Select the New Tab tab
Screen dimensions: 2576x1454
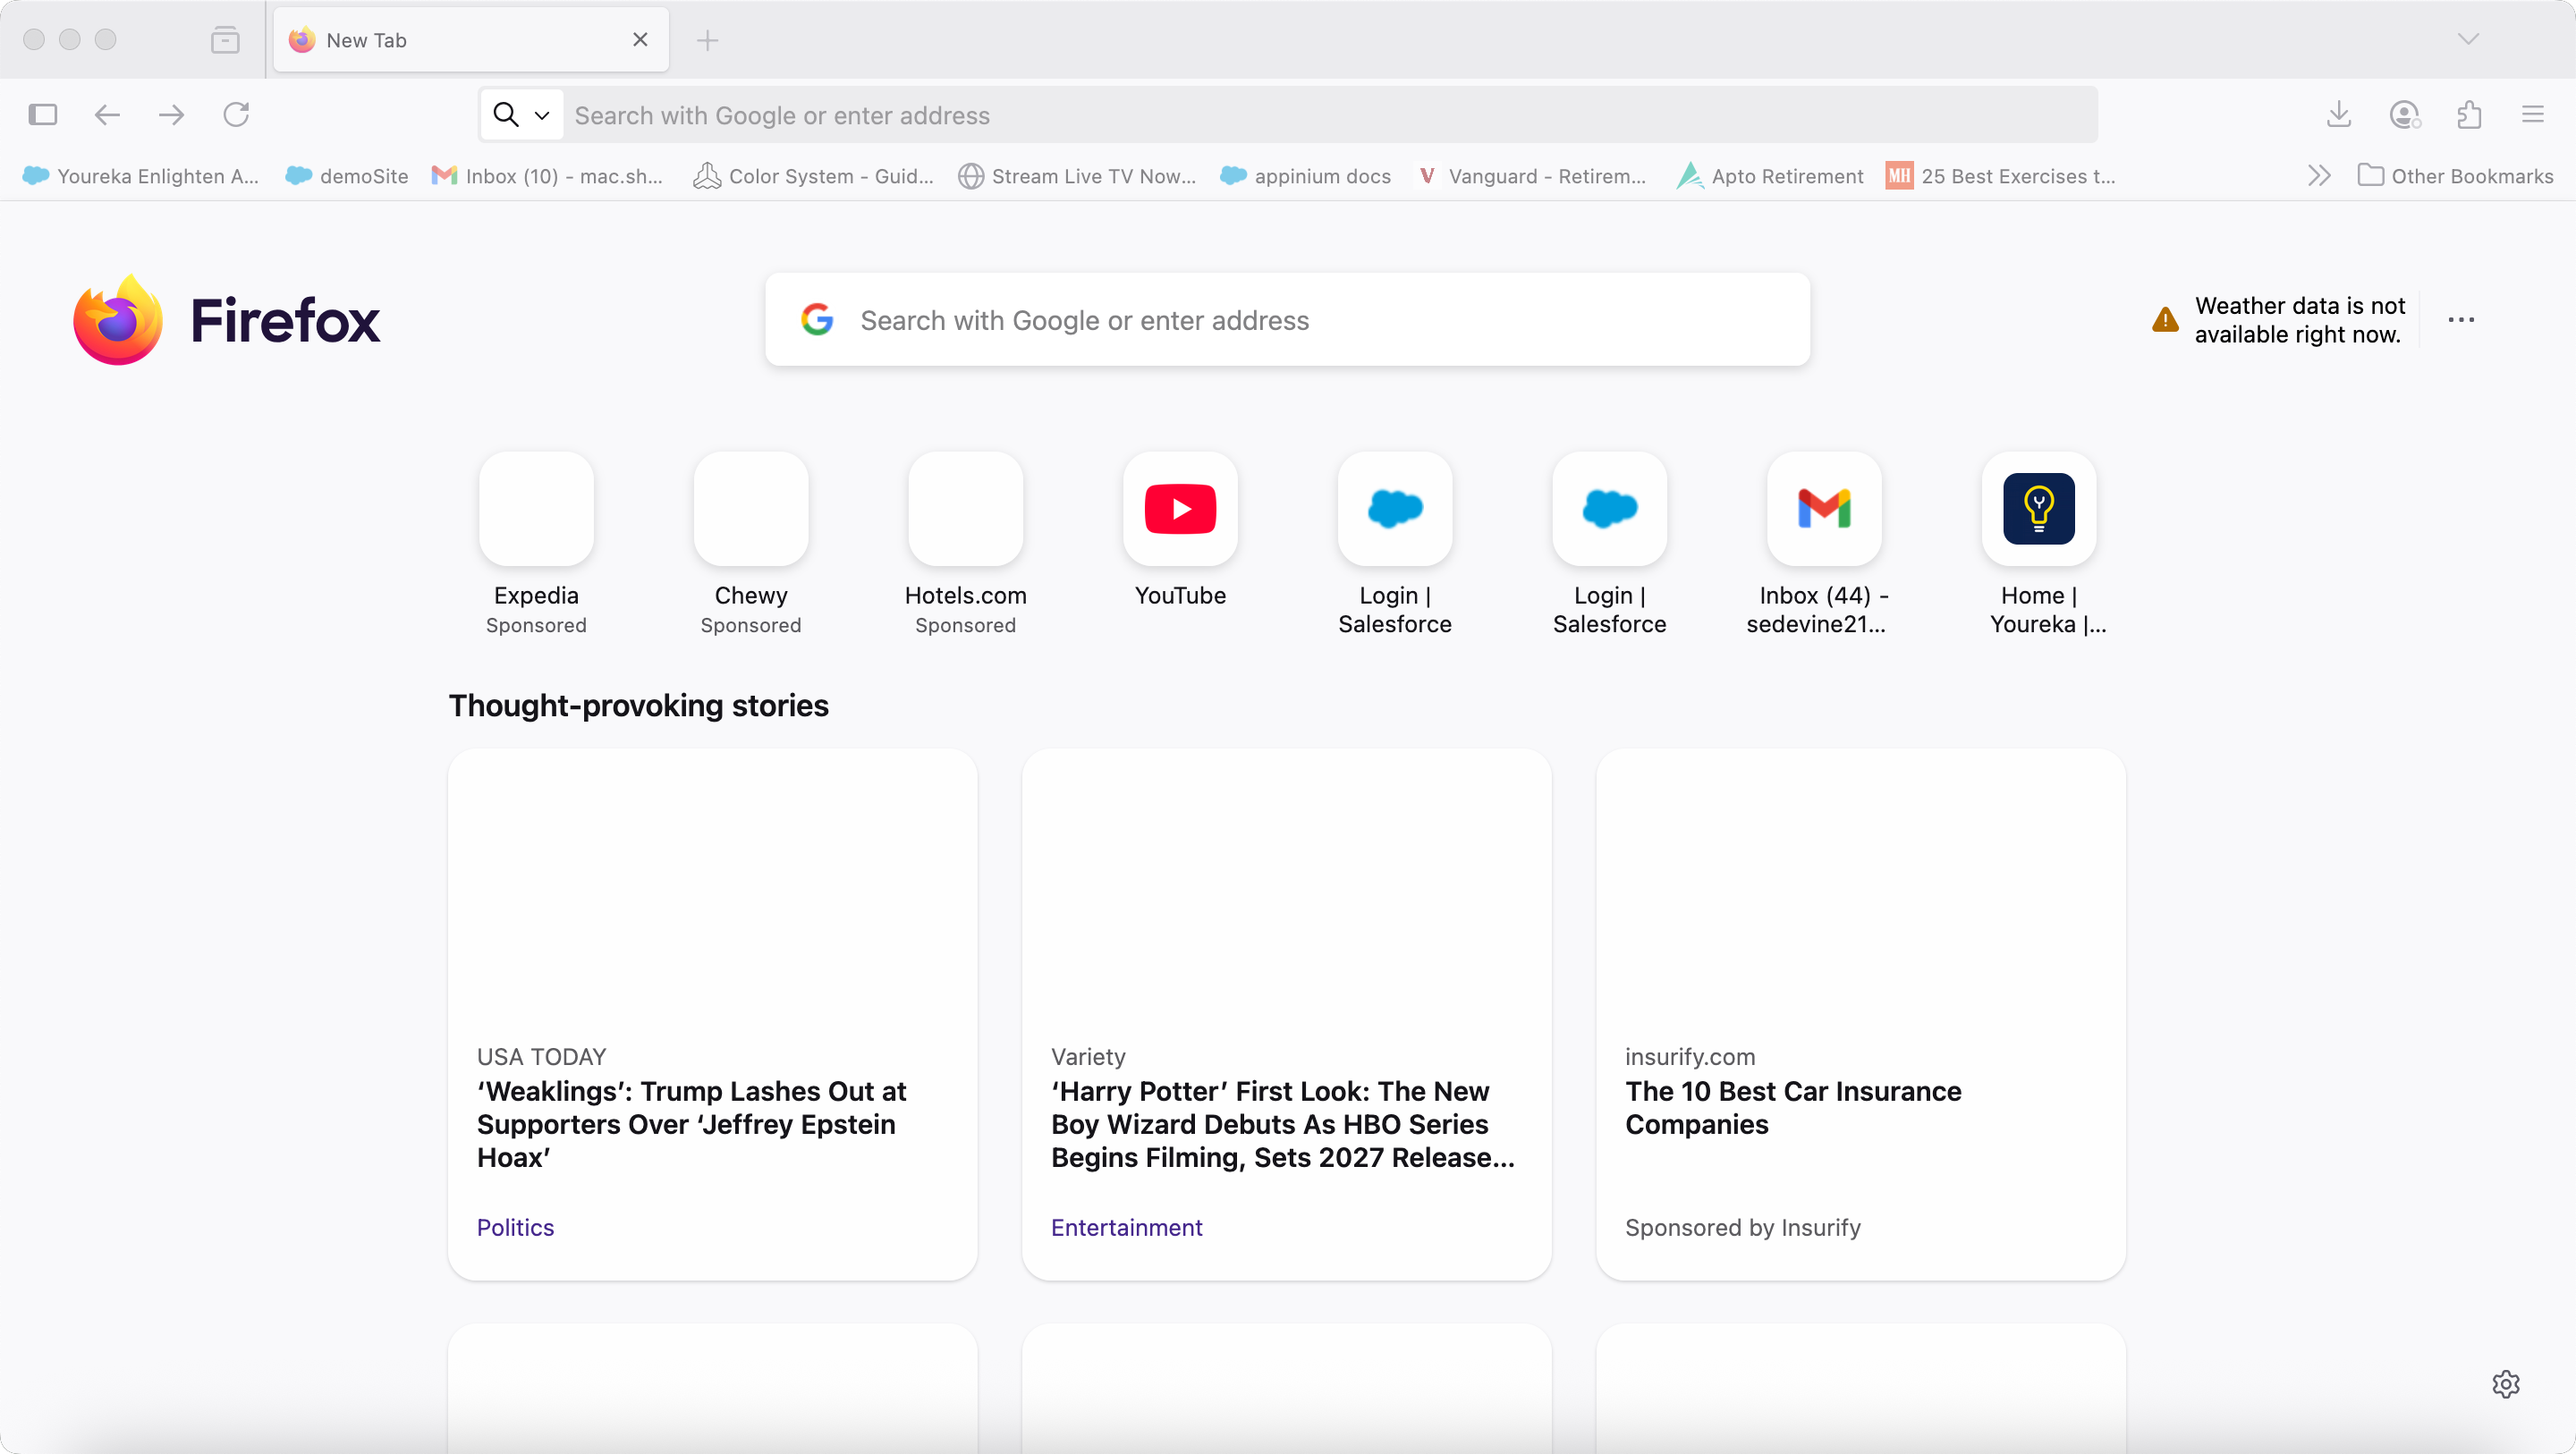(x=471, y=40)
